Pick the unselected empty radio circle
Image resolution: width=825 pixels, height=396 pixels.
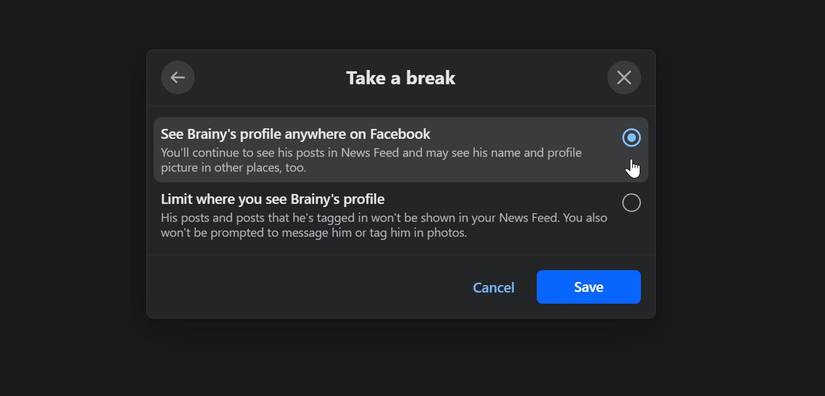631,203
